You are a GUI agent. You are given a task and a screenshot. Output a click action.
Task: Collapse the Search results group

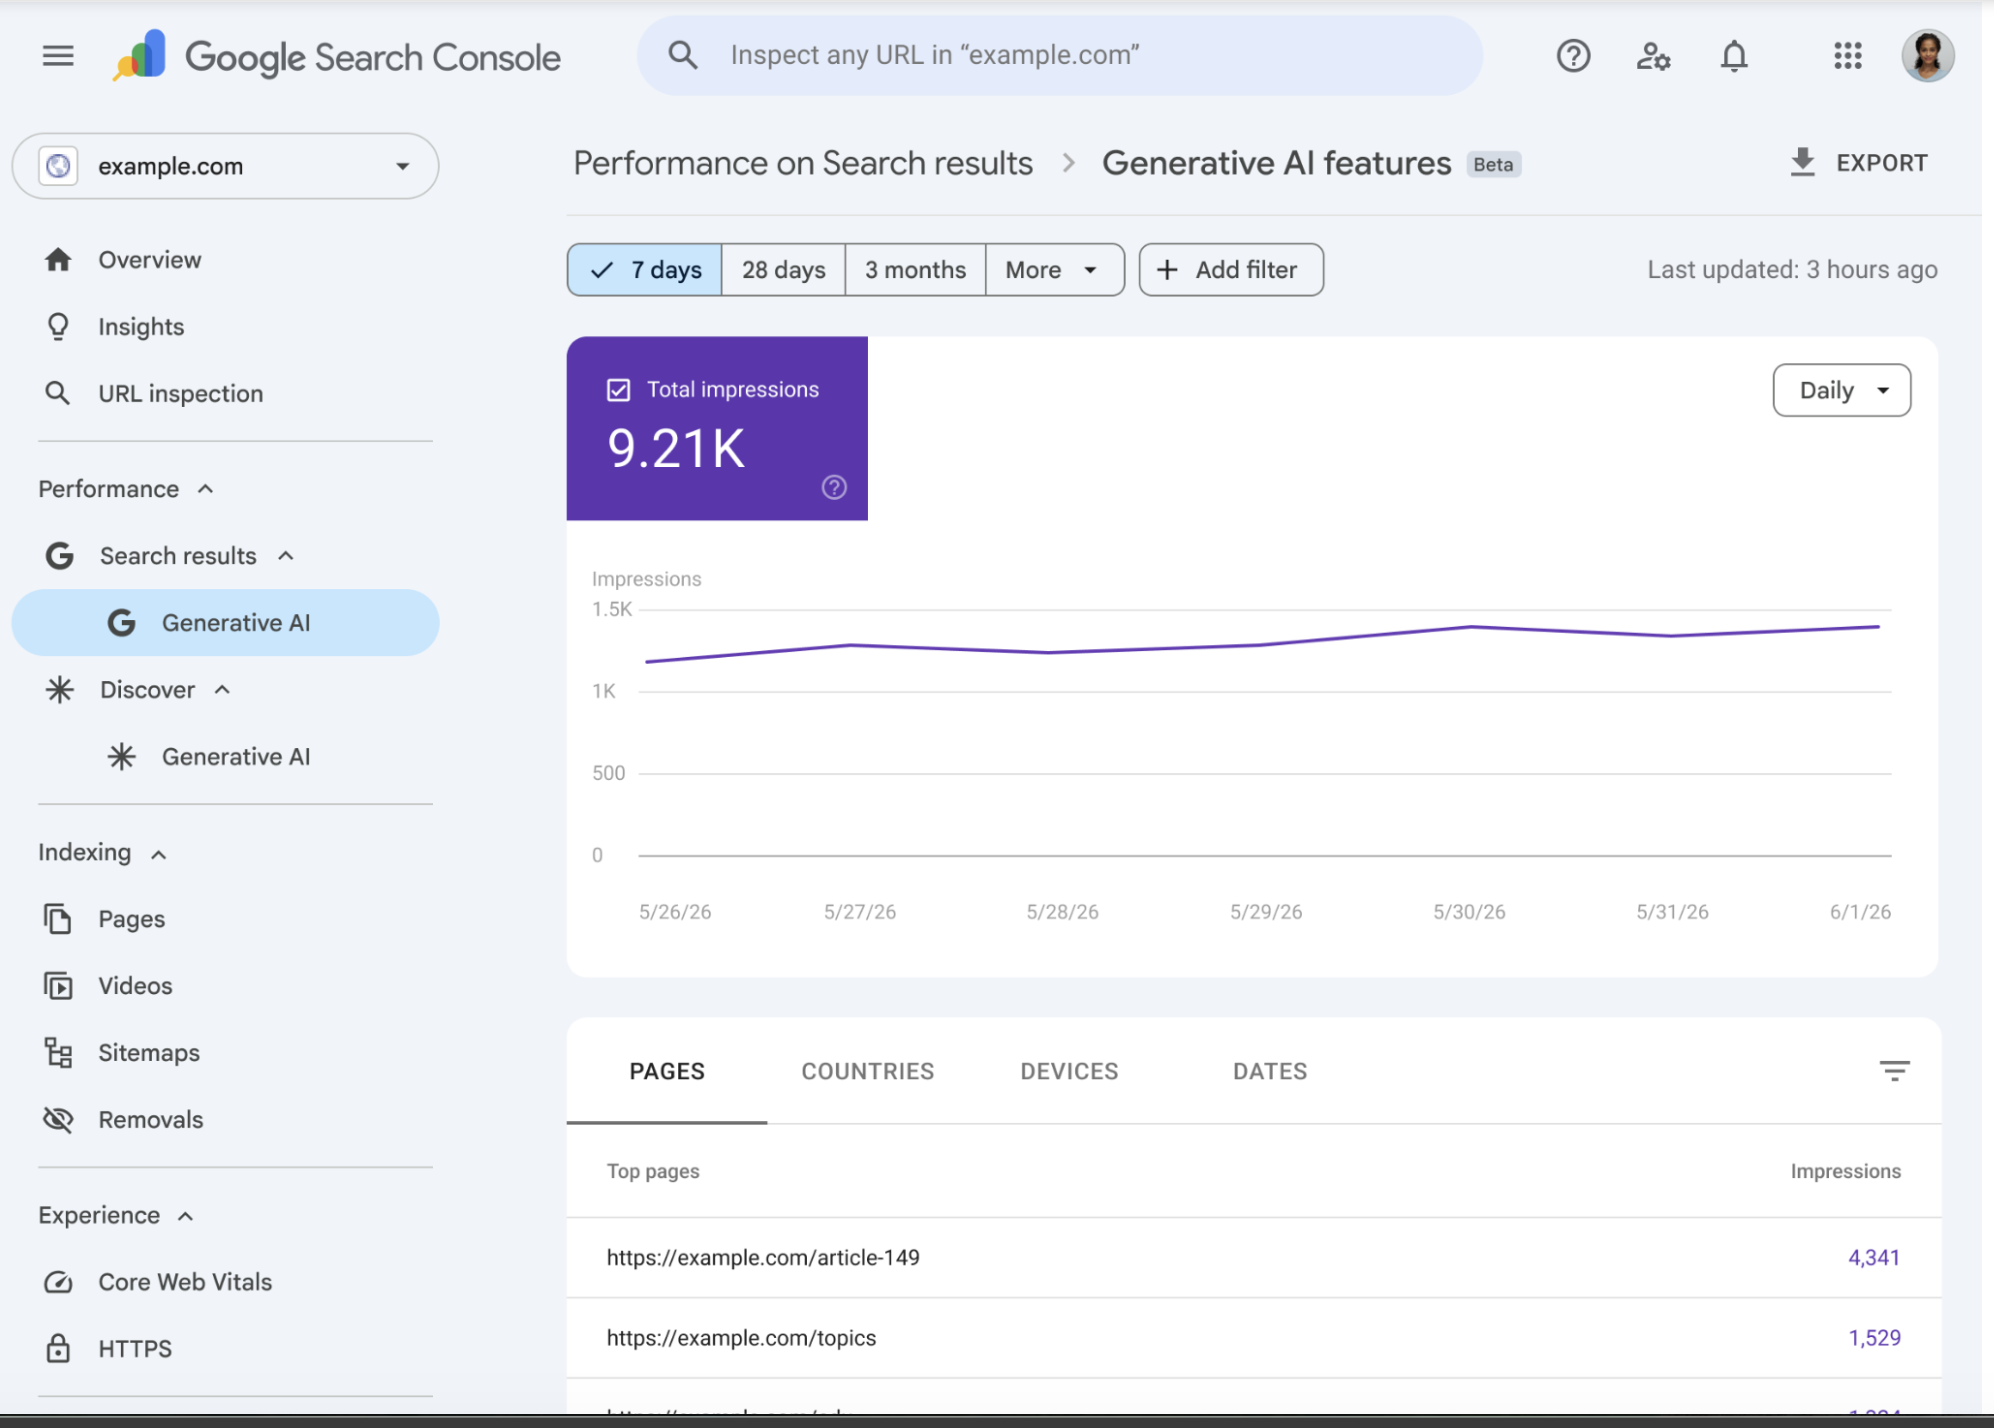[286, 556]
